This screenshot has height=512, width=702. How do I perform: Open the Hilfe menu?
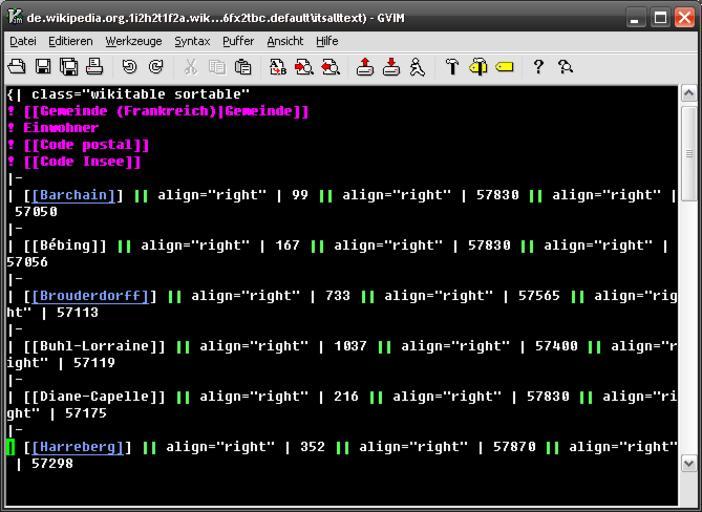pyautogui.click(x=327, y=41)
